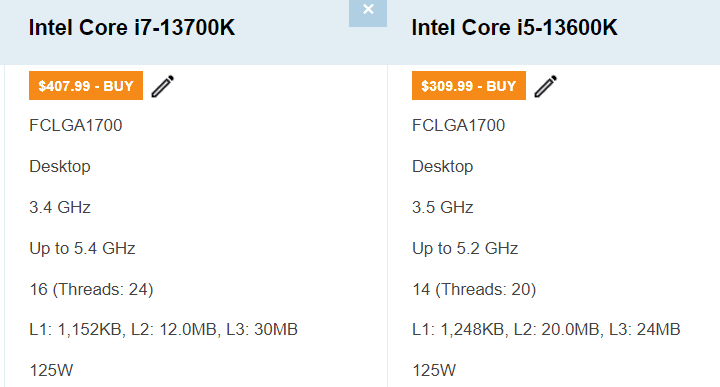
Task: Click the i7-13700K Desktop class text
Action: click(60, 167)
